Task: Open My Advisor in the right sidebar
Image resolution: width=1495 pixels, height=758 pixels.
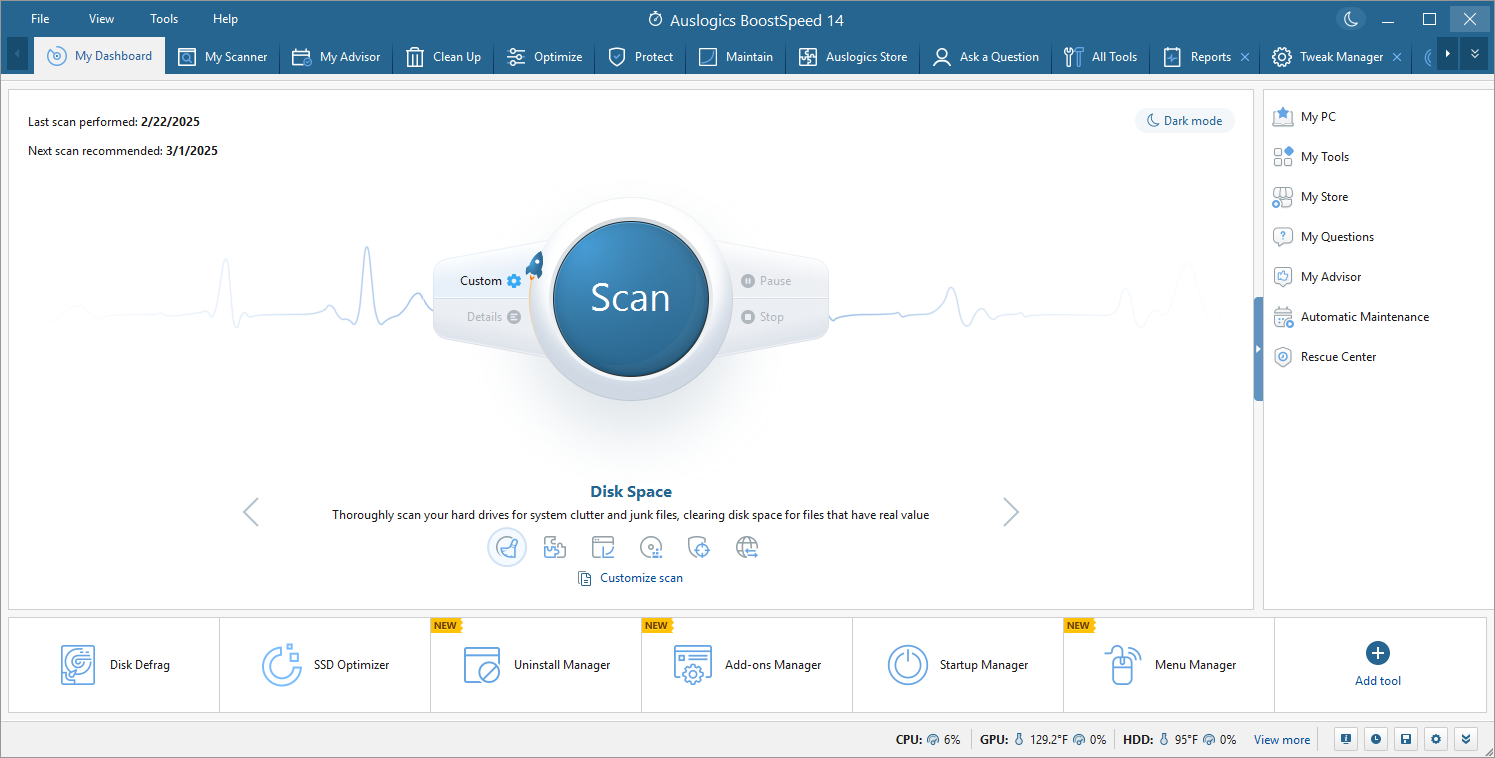Action: click(1316, 277)
